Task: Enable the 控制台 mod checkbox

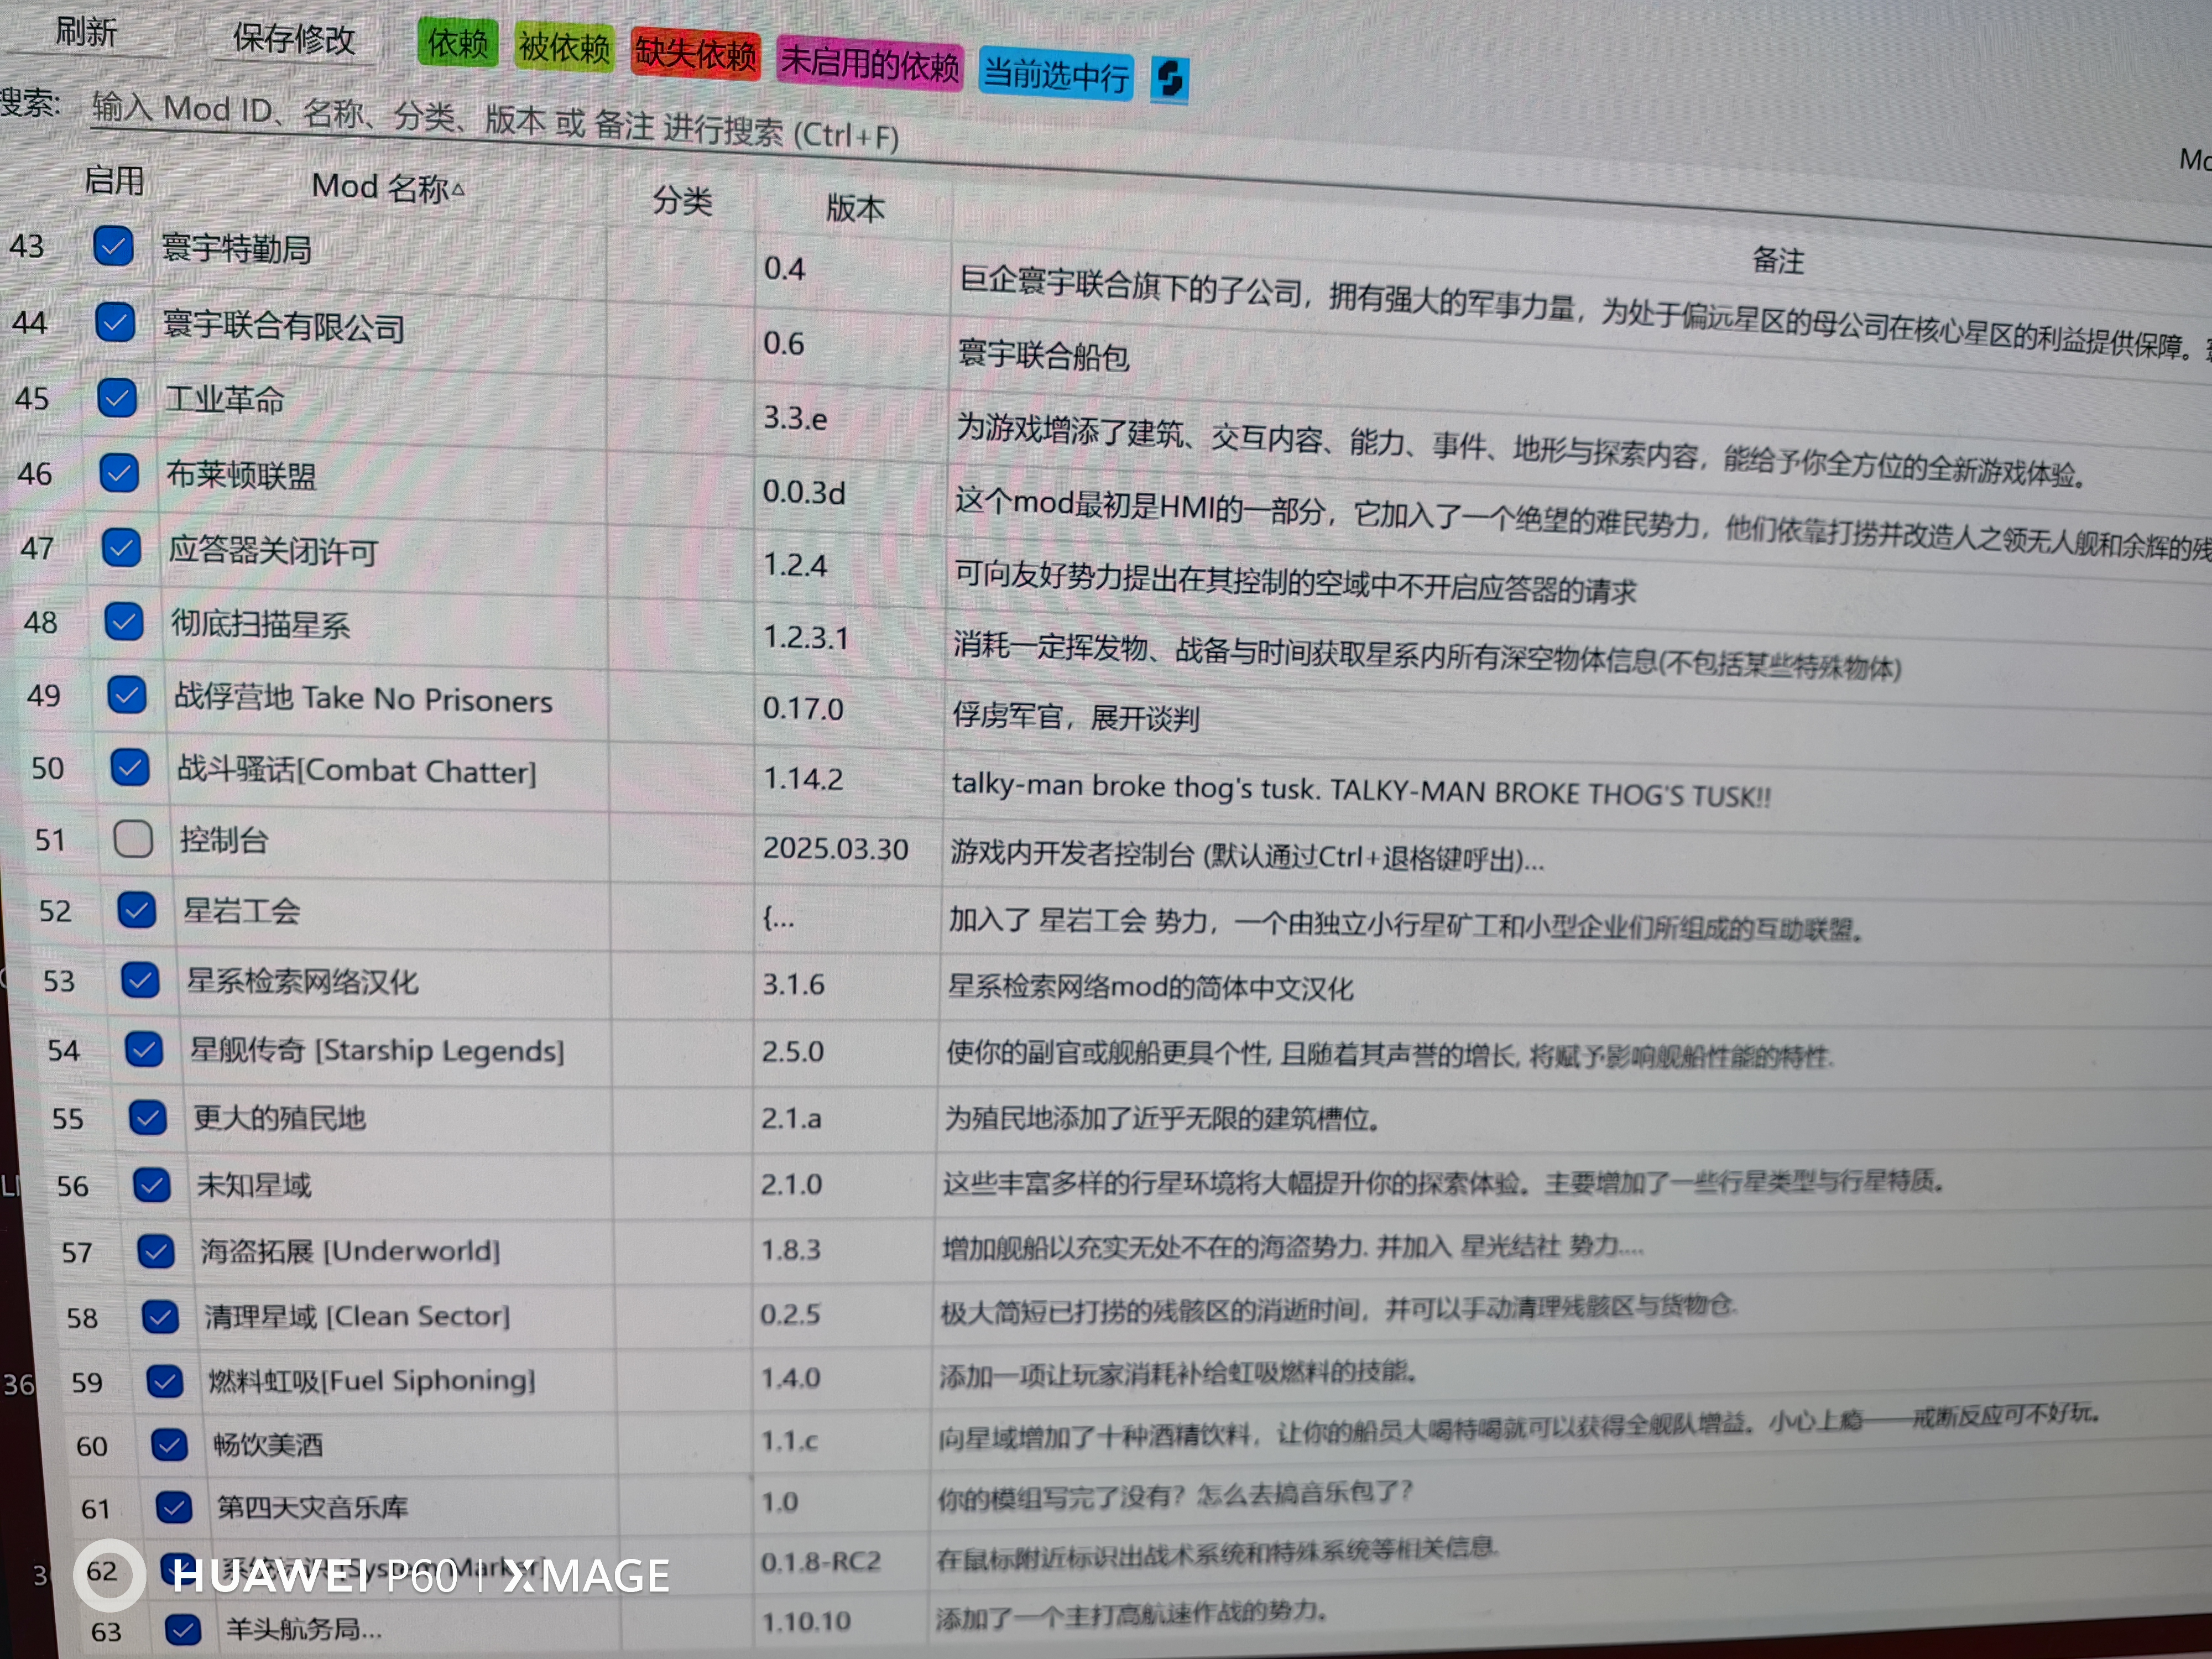Action: click(133, 838)
